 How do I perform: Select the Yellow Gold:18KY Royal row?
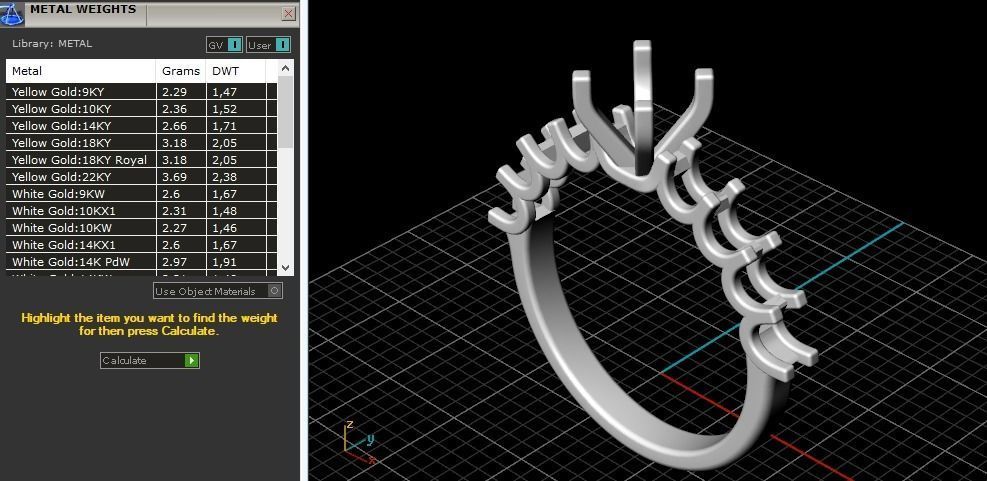tap(142, 160)
